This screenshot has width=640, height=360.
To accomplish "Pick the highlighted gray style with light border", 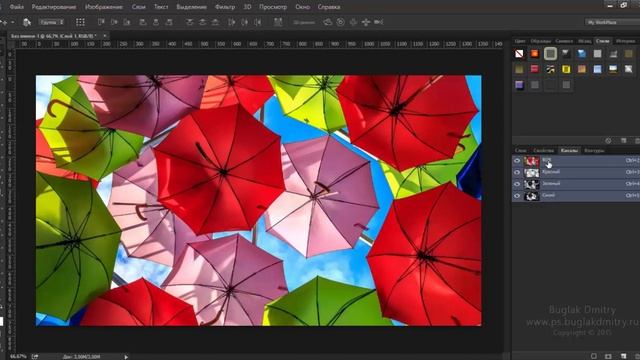I will tap(550, 53).
